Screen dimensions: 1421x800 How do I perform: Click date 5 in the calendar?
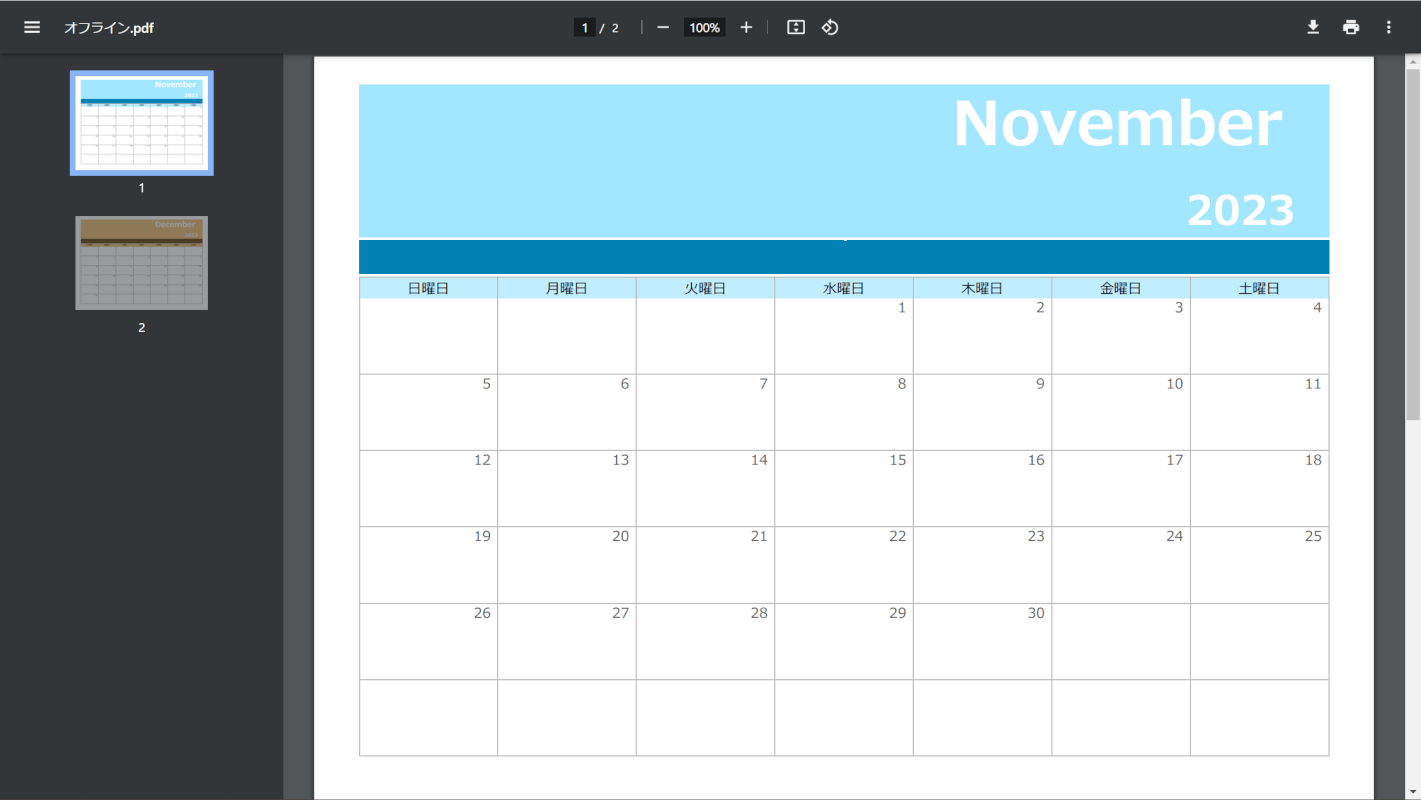pos(486,384)
